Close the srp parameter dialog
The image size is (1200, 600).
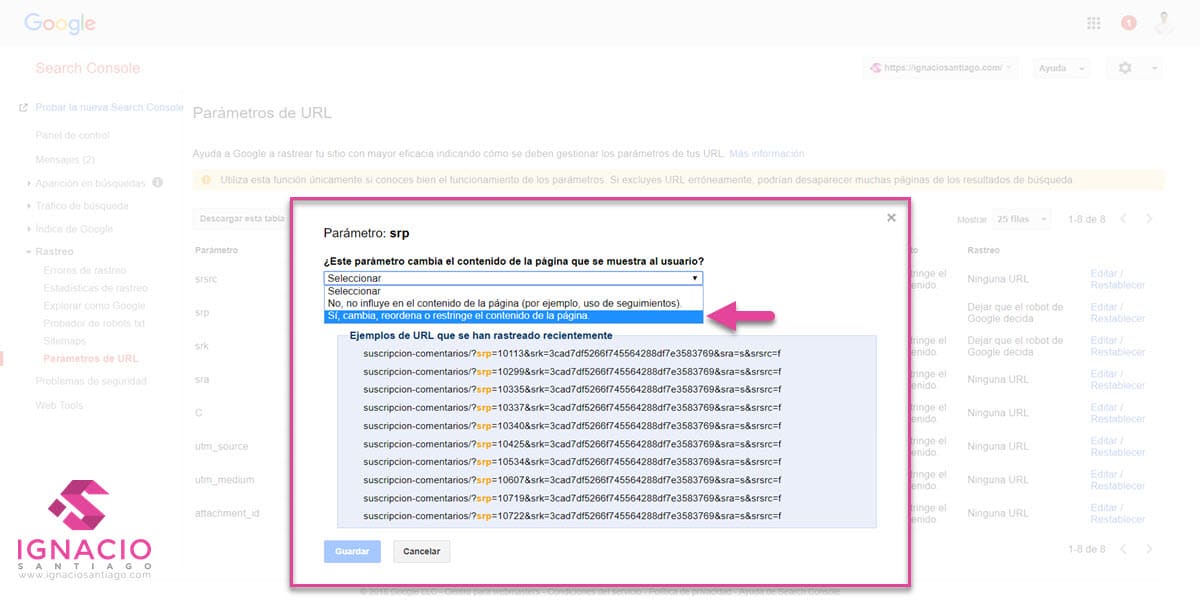pos(891,217)
